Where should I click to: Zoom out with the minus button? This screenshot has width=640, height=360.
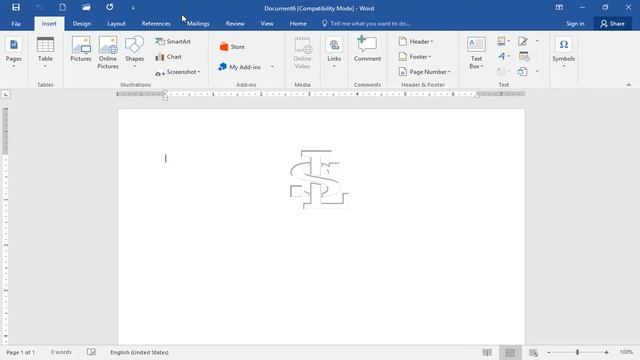coord(549,352)
